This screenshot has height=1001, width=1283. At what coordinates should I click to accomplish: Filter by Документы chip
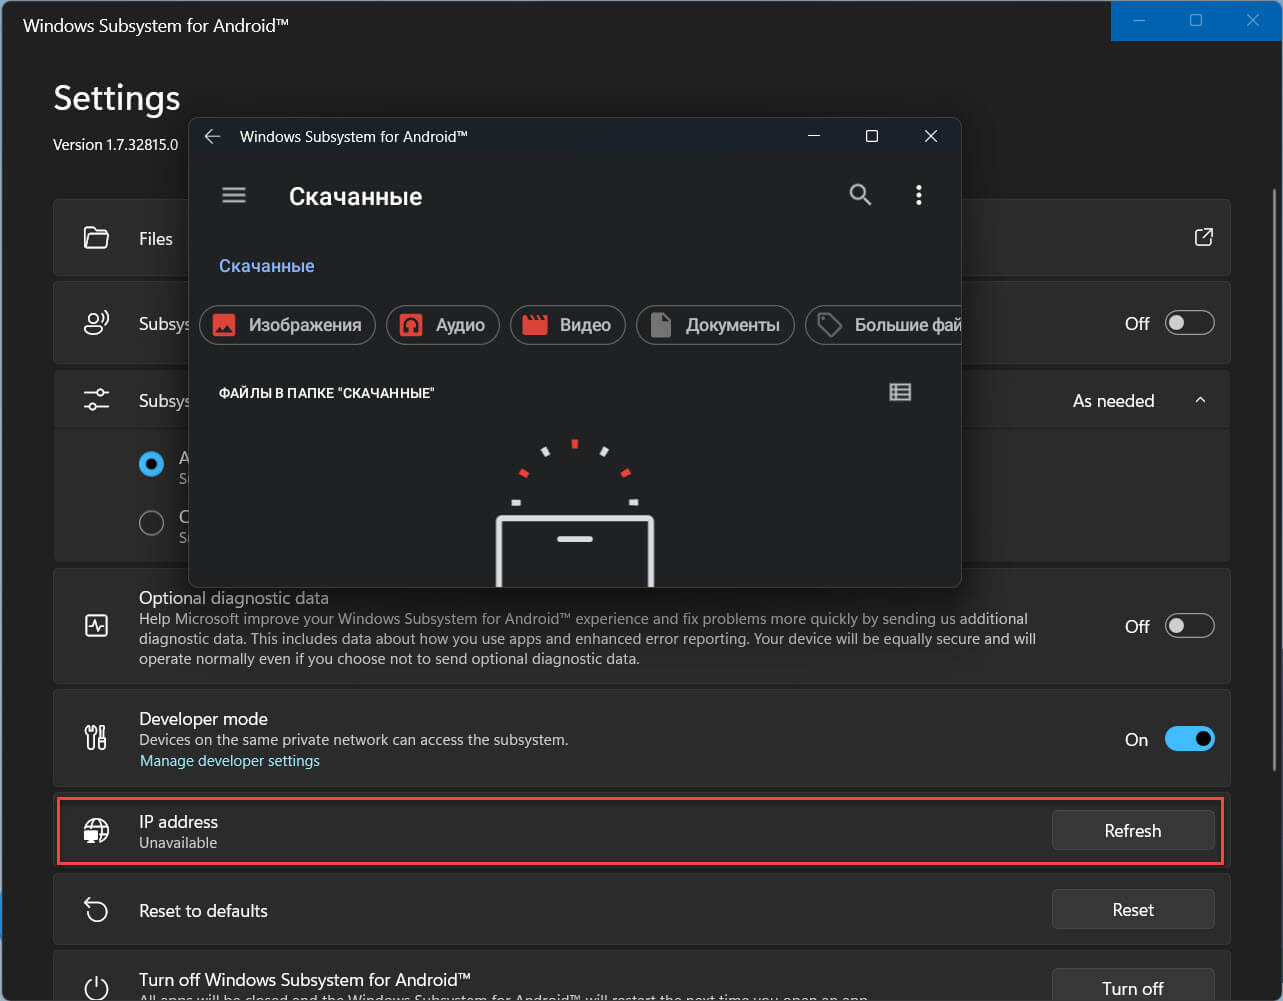(715, 325)
